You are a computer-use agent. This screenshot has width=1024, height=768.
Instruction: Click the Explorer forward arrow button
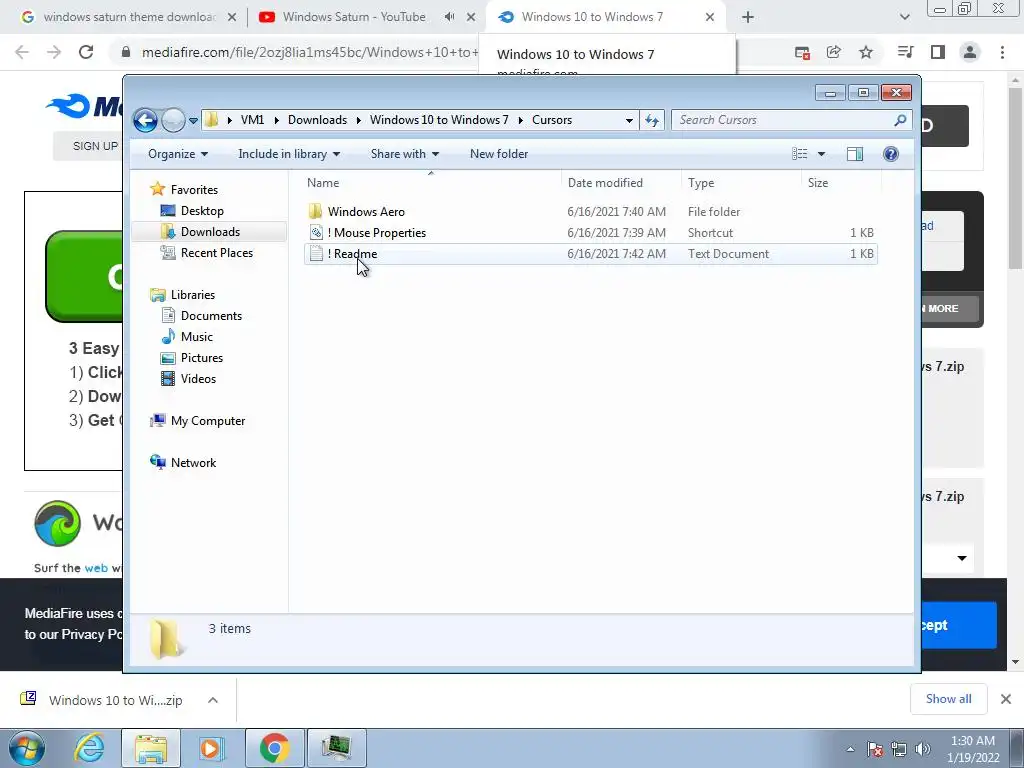(173, 120)
